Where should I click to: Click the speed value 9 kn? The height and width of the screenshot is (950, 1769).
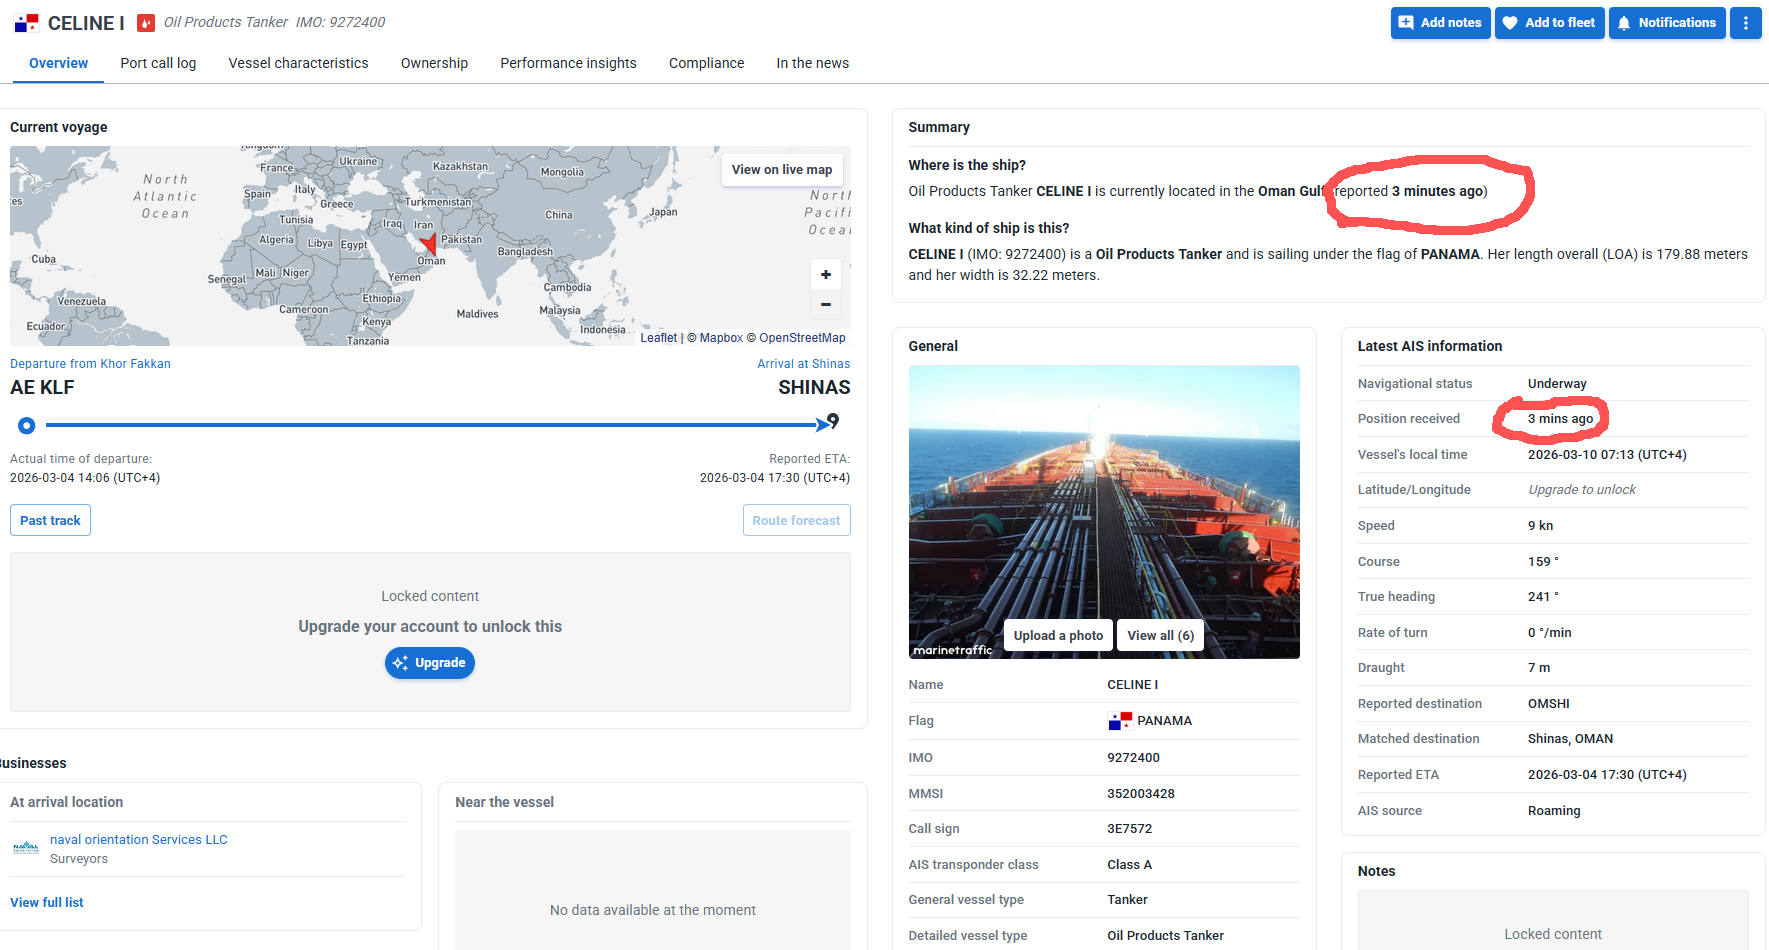[1540, 526]
